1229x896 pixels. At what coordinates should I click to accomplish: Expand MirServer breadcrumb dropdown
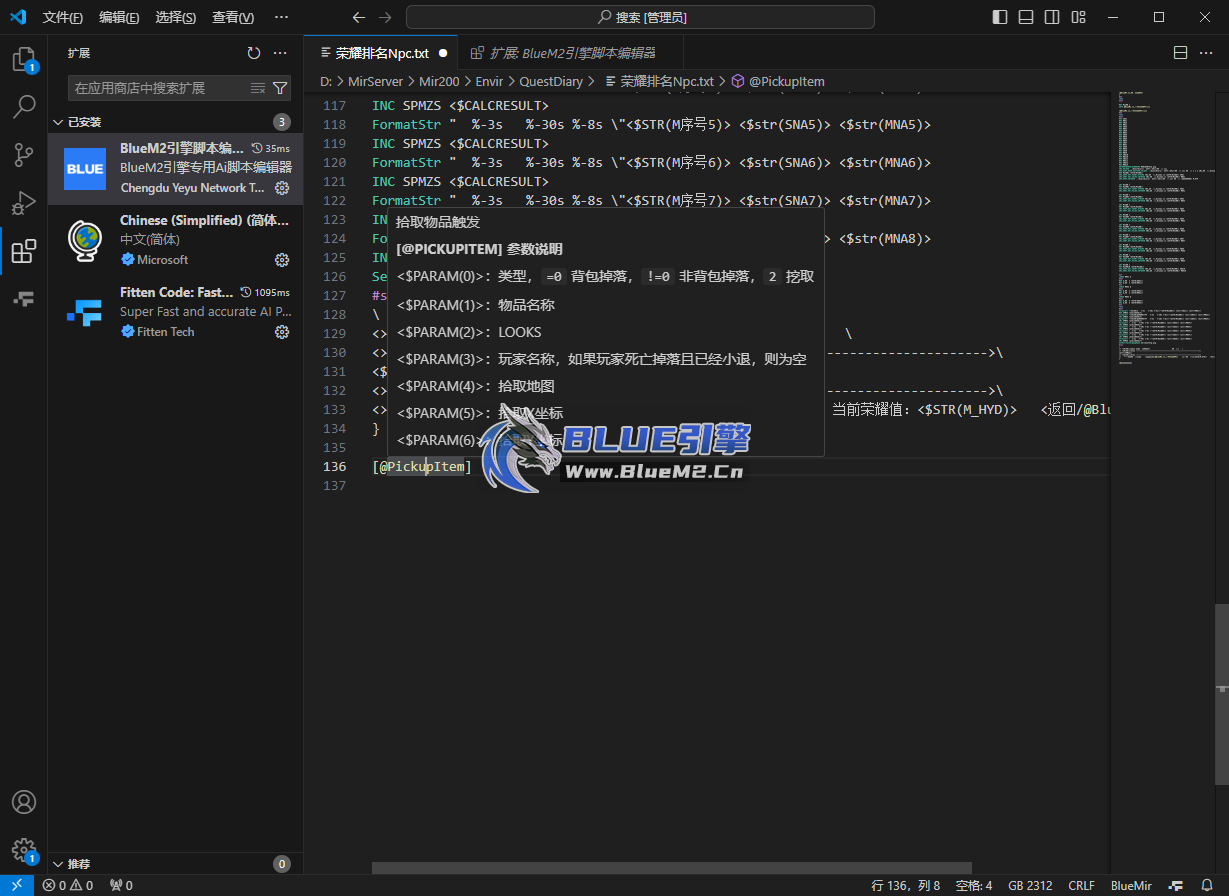pos(375,81)
